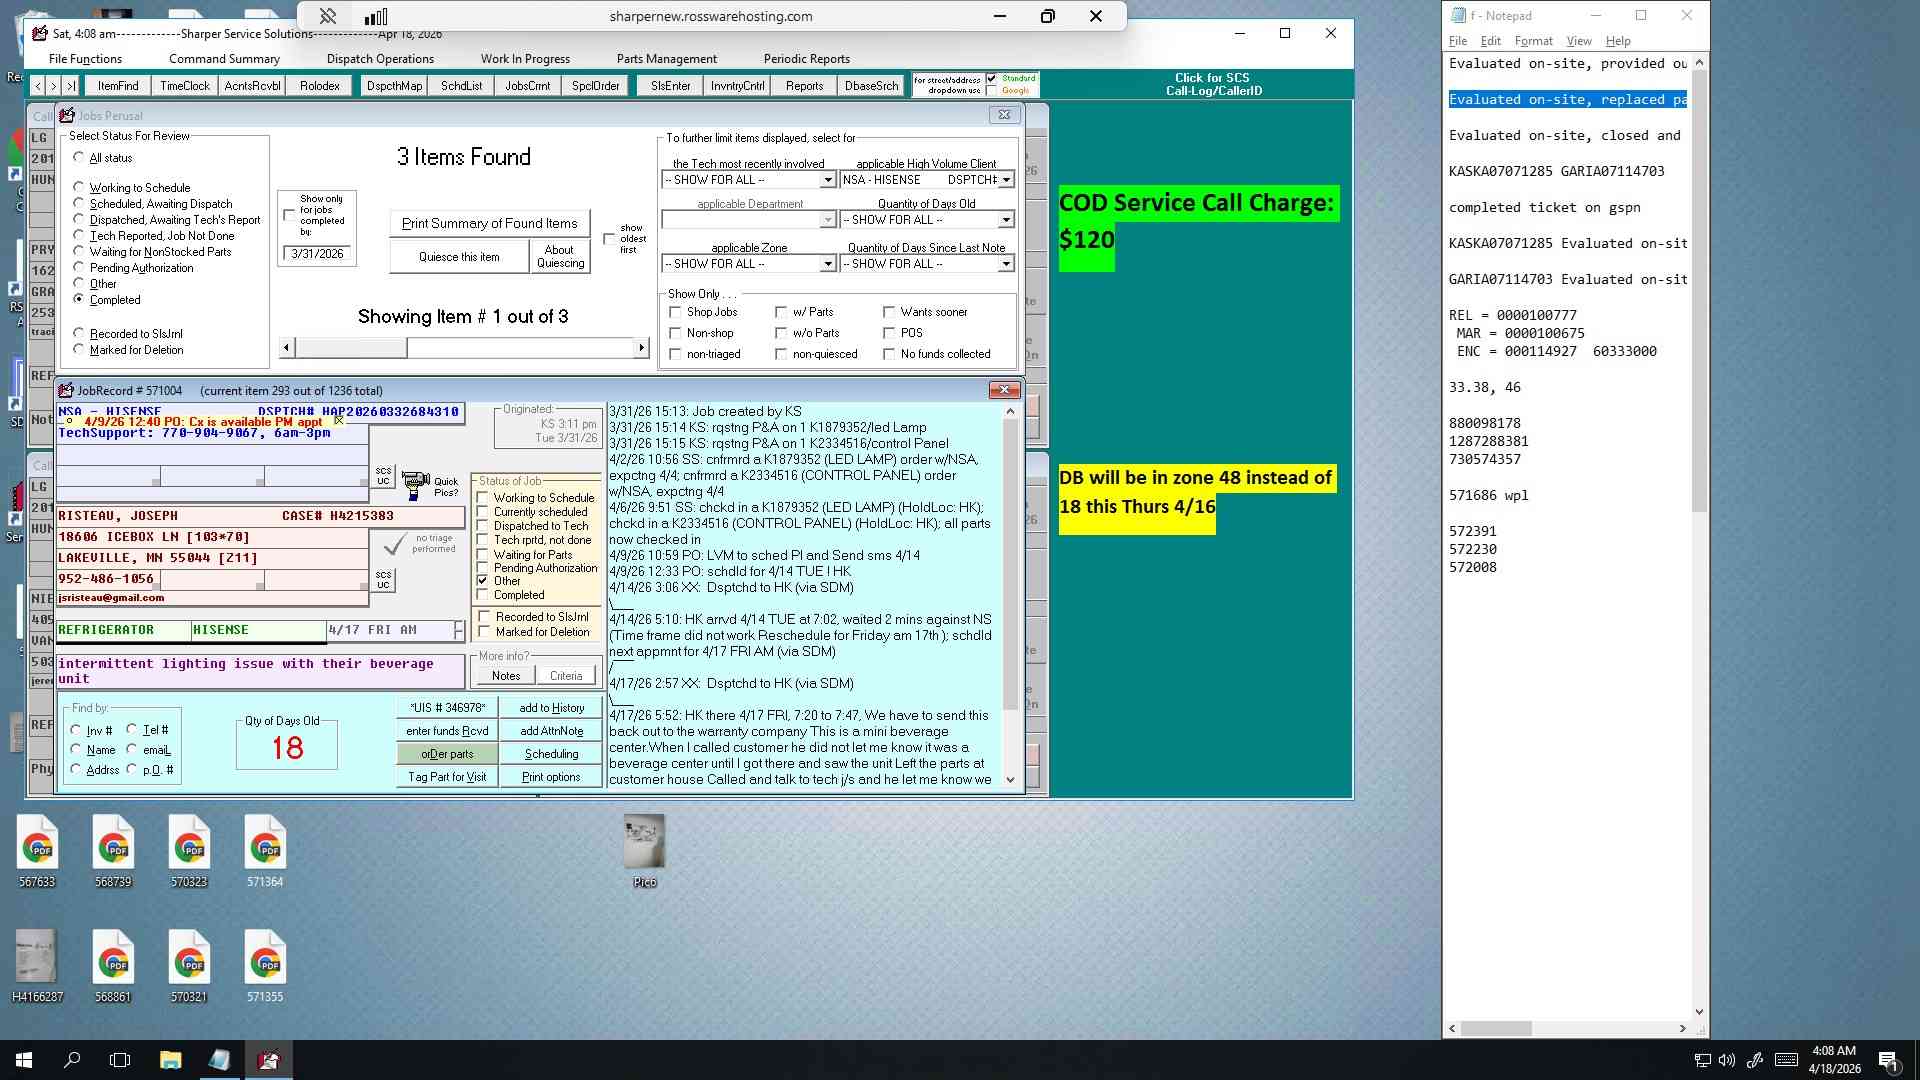Open the Format menu in Notepad
Image resolution: width=1920 pixels, height=1080 pixels.
coord(1533,41)
